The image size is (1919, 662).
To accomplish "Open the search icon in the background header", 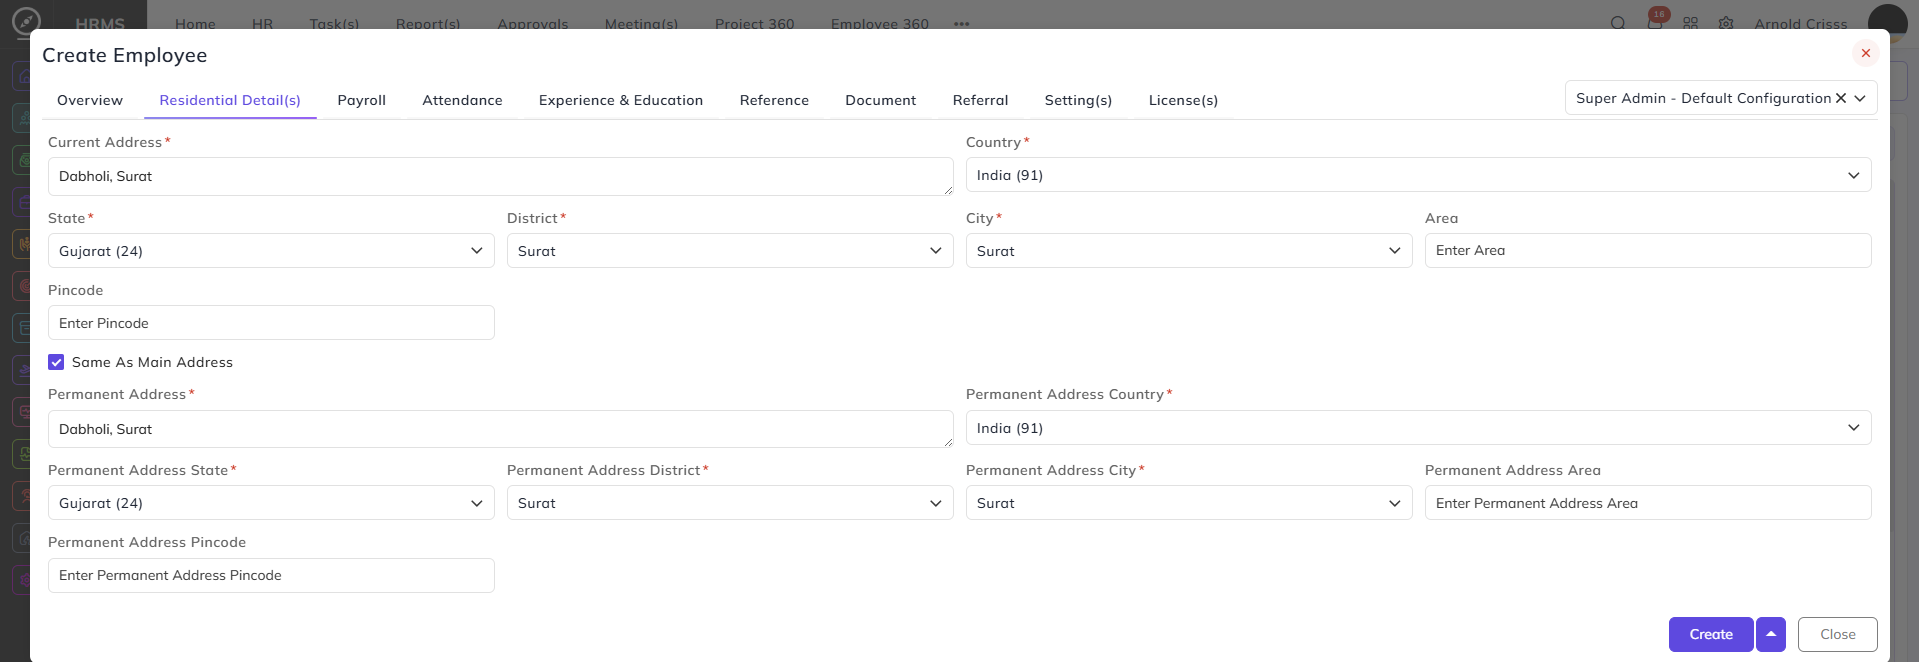I will pyautogui.click(x=1617, y=23).
